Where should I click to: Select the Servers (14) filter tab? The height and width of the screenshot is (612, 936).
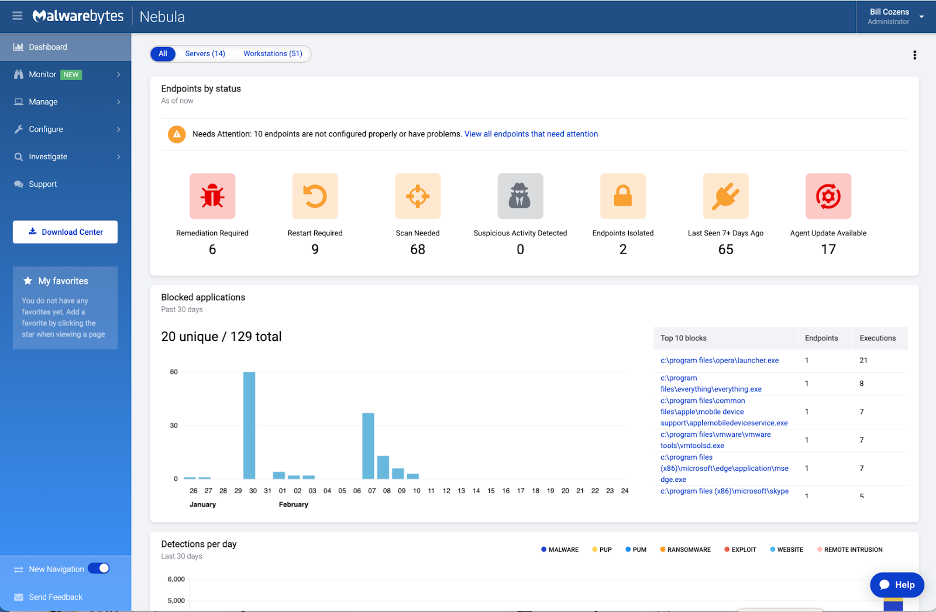coord(205,54)
